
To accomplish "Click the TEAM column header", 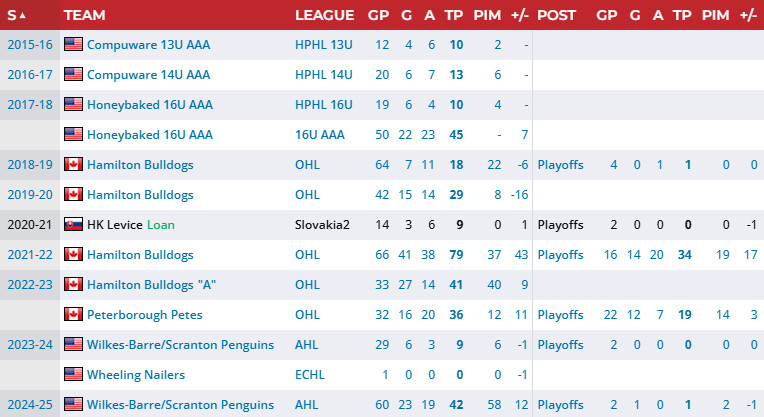I will tap(85, 15).
